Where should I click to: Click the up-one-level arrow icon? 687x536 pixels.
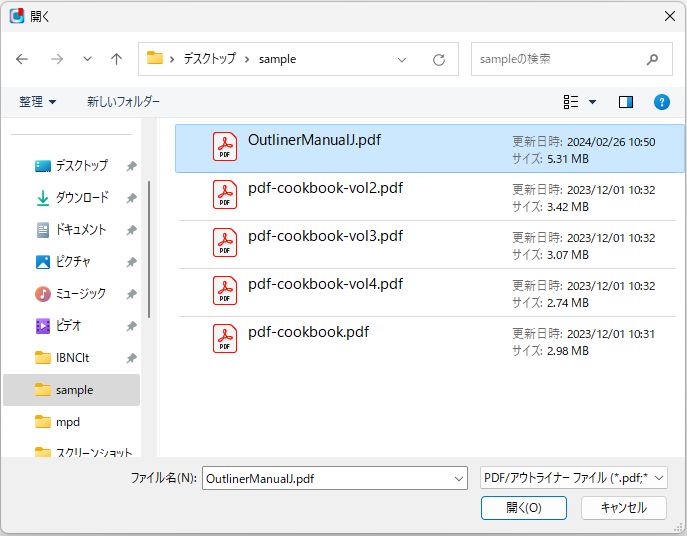pos(116,59)
